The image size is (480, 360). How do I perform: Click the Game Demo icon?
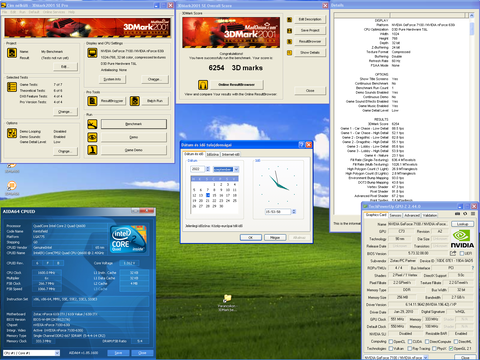coord(92,150)
